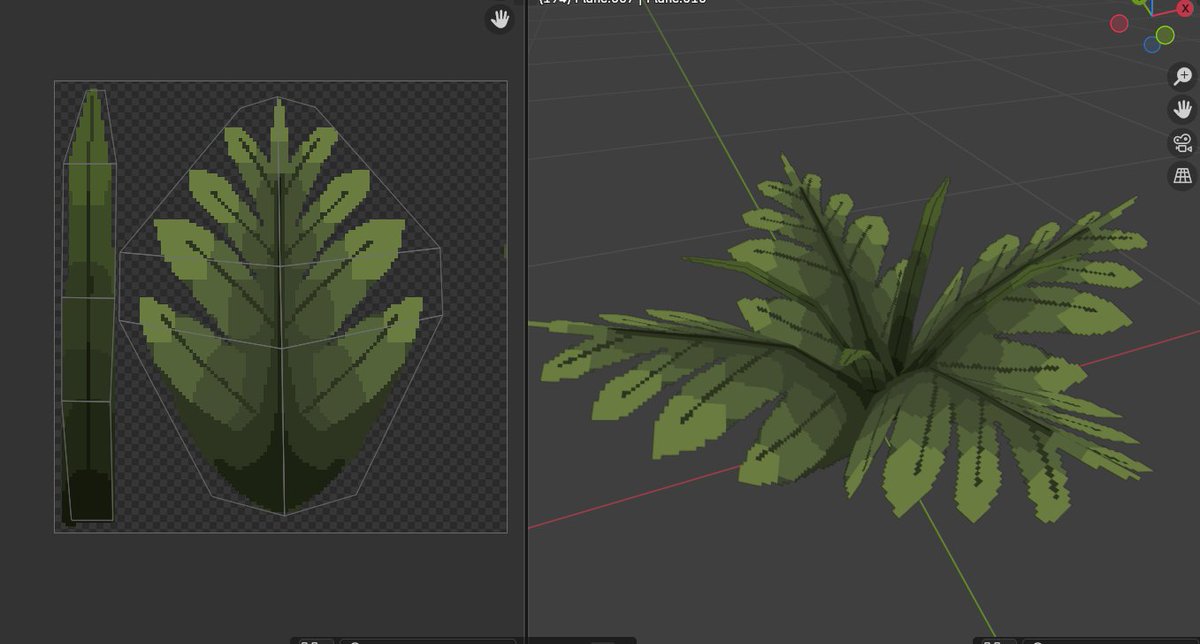This screenshot has width=1200, height=644.
Task: Click the plain red negative-X gizmo circle
Action: pyautogui.click(x=1119, y=23)
